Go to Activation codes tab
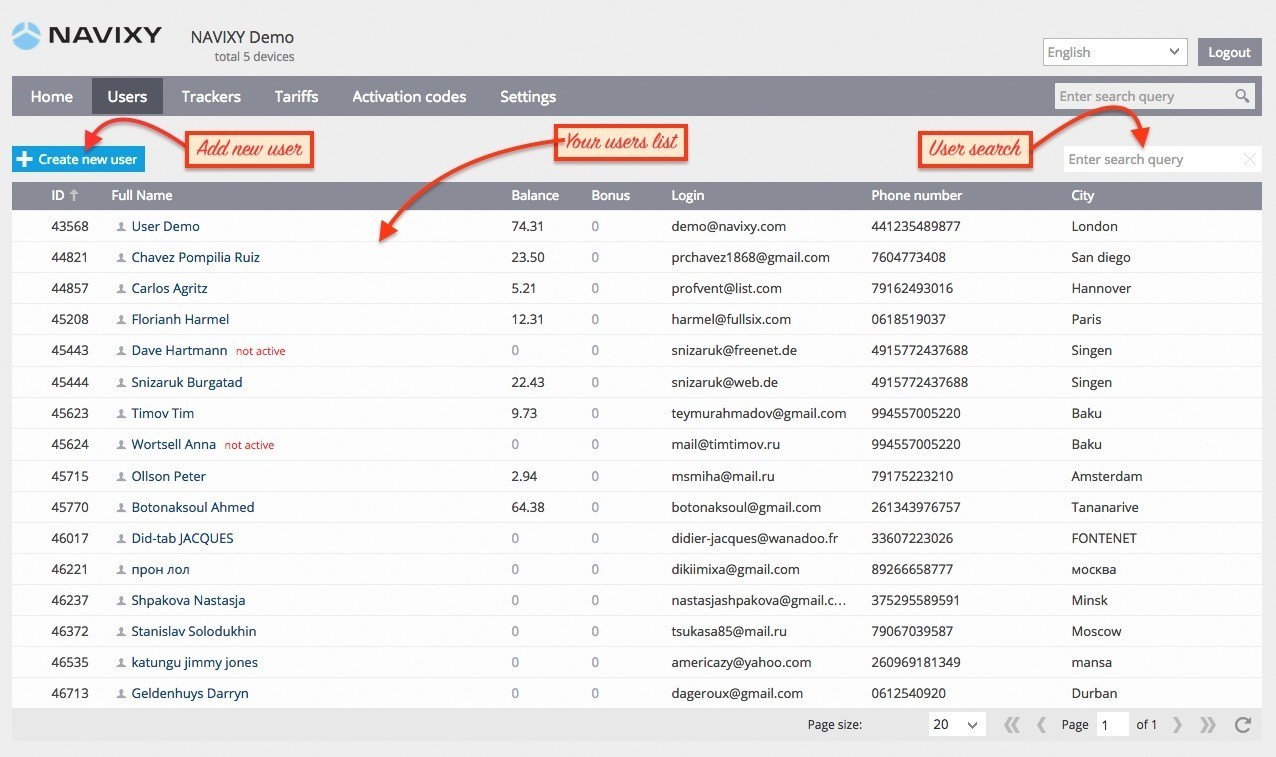 pos(409,97)
